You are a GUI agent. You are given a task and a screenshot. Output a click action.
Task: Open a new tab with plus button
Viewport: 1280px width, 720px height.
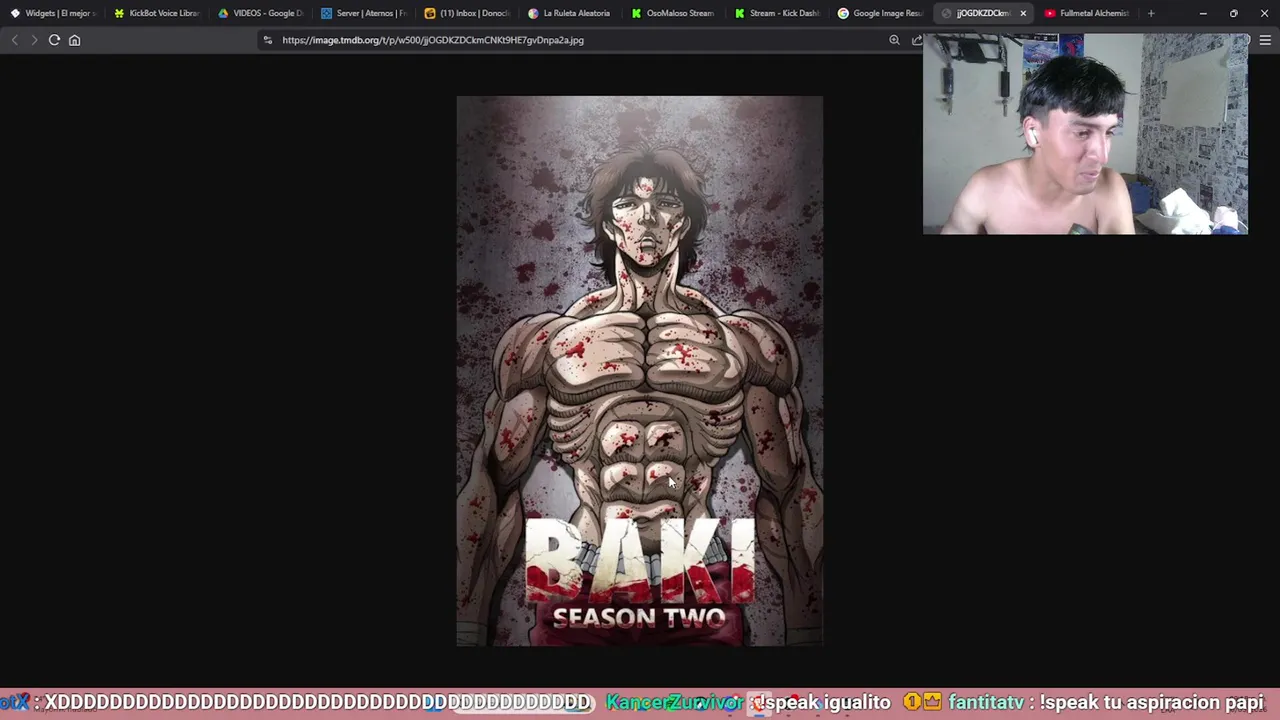[1151, 13]
